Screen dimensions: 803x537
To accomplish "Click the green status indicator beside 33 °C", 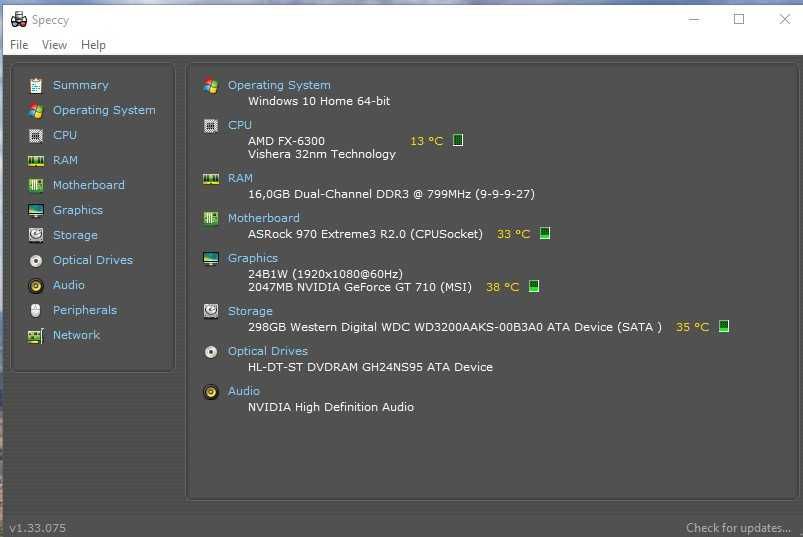I will point(545,233).
